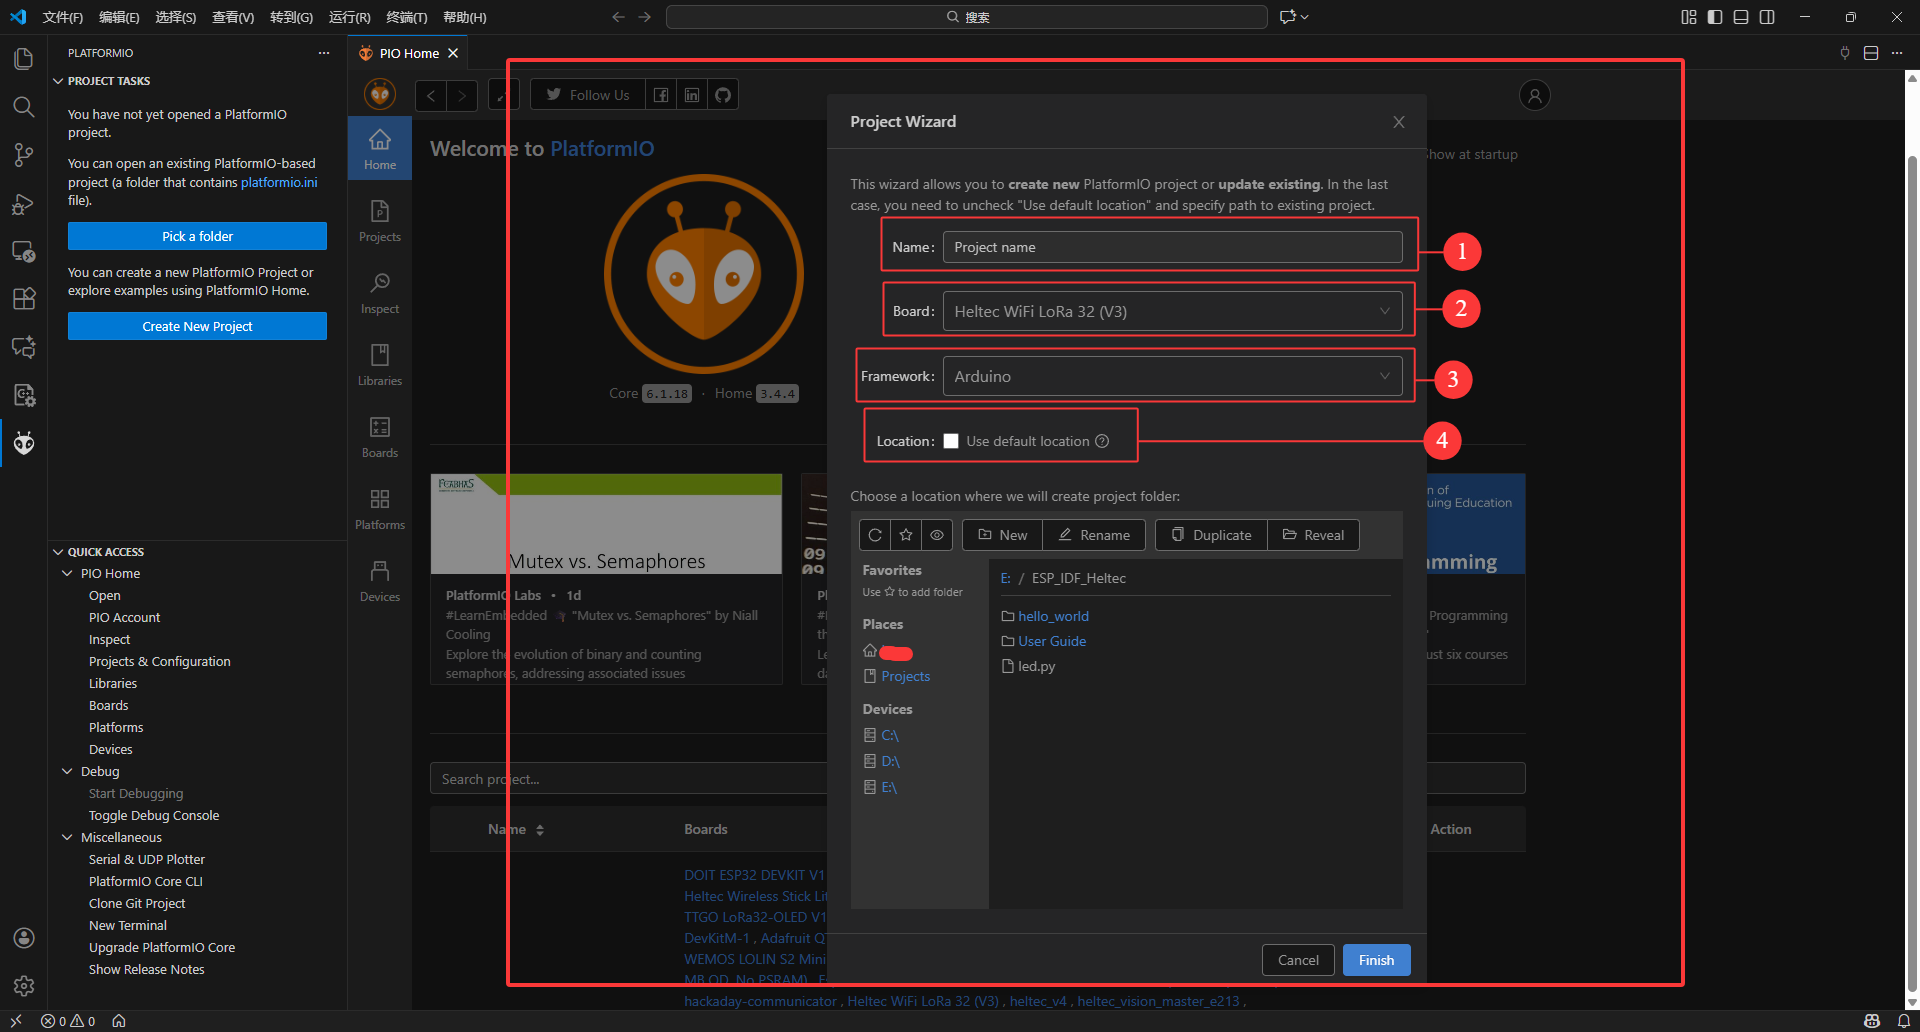The image size is (1920, 1032).
Task: Click the Facebook icon next to Follow Us
Action: [660, 94]
